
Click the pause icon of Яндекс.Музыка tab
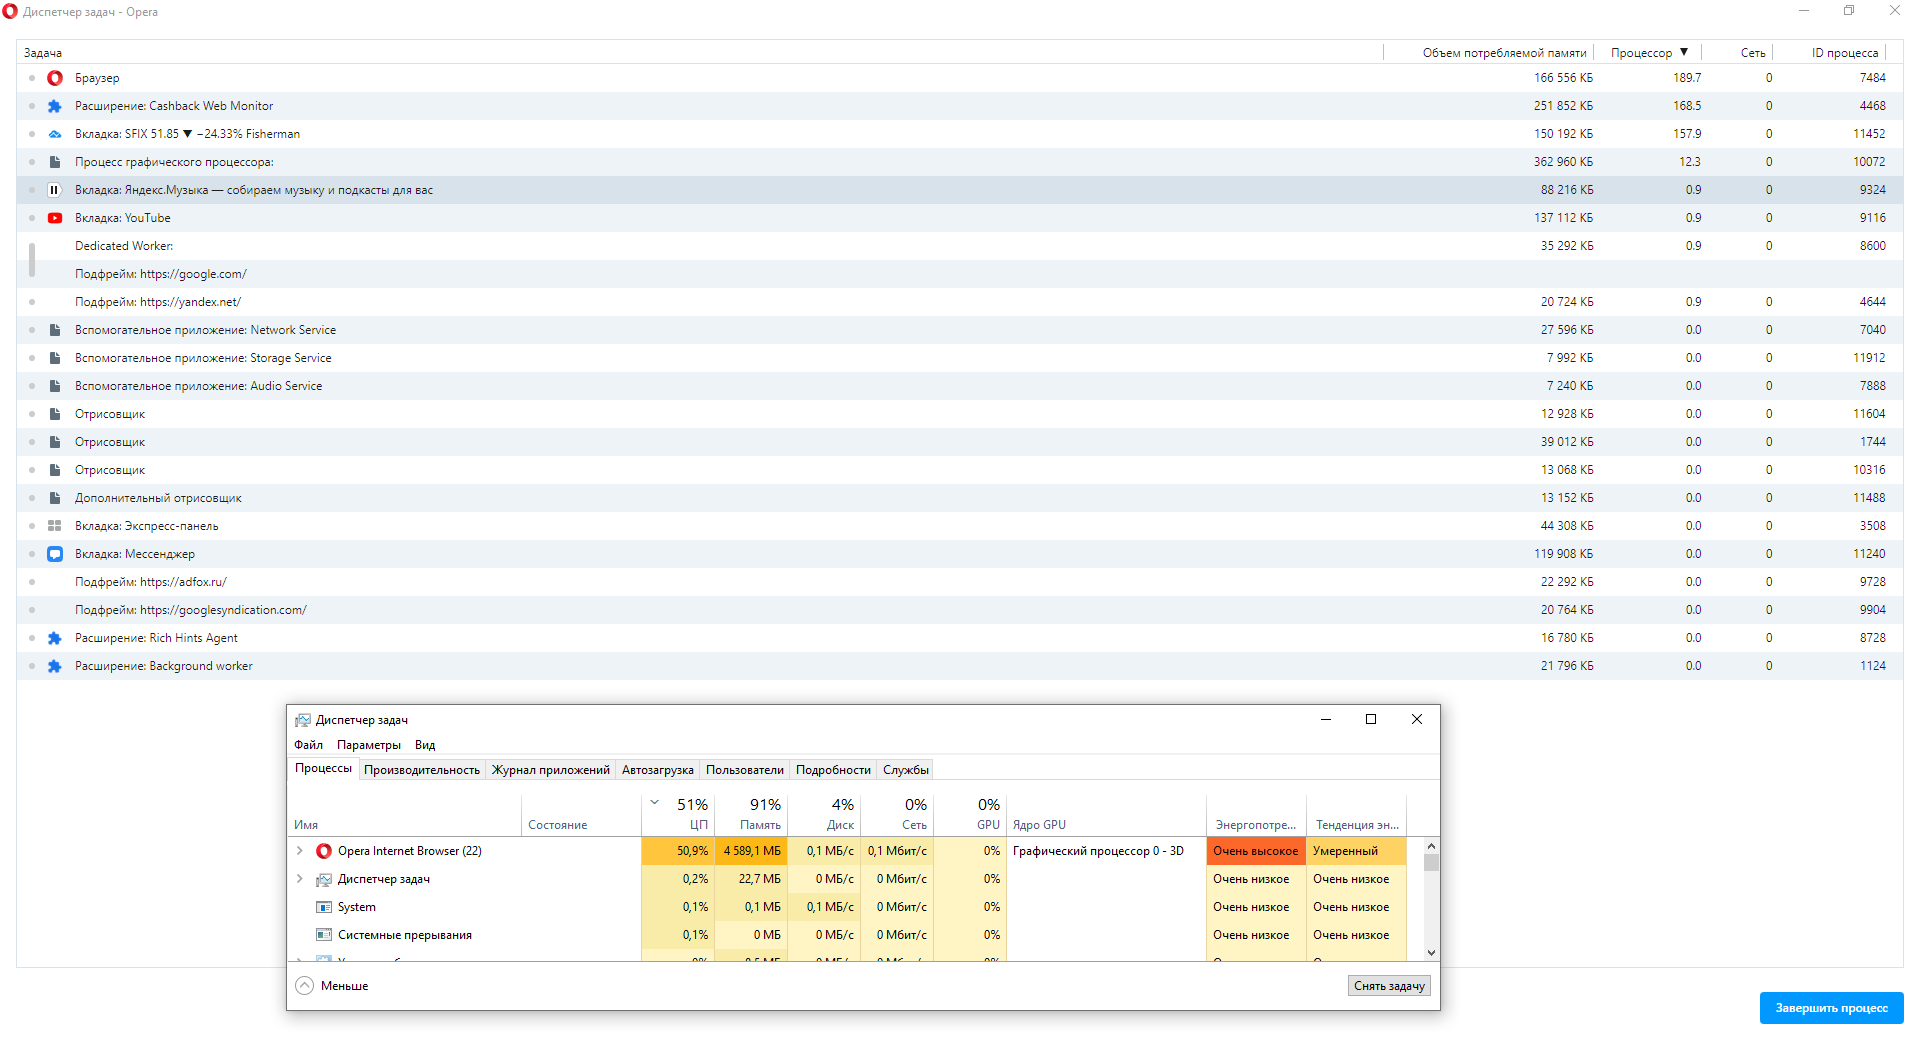pyautogui.click(x=55, y=190)
